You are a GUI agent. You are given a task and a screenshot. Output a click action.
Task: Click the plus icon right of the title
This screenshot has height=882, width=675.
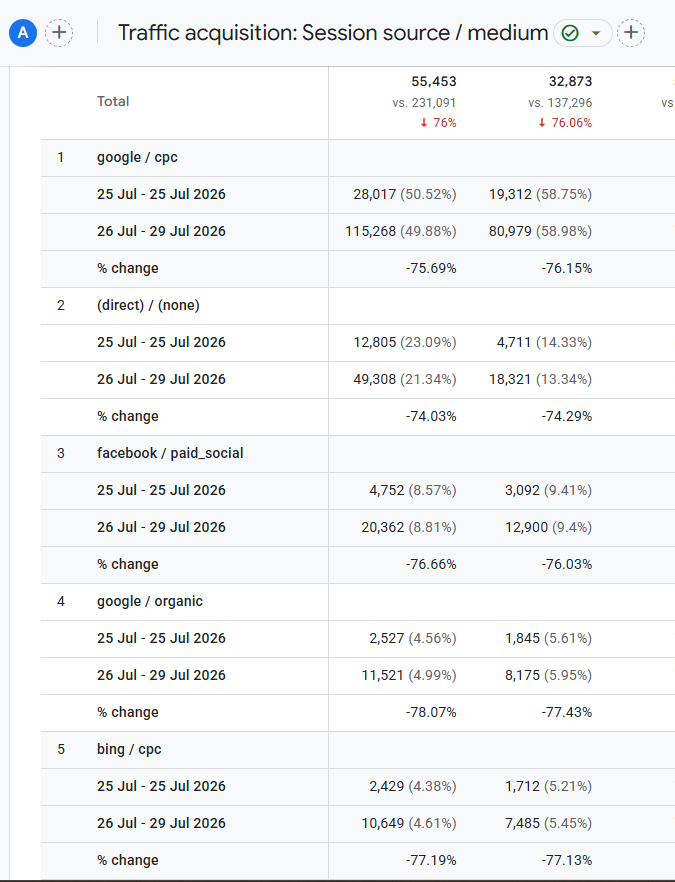click(631, 33)
